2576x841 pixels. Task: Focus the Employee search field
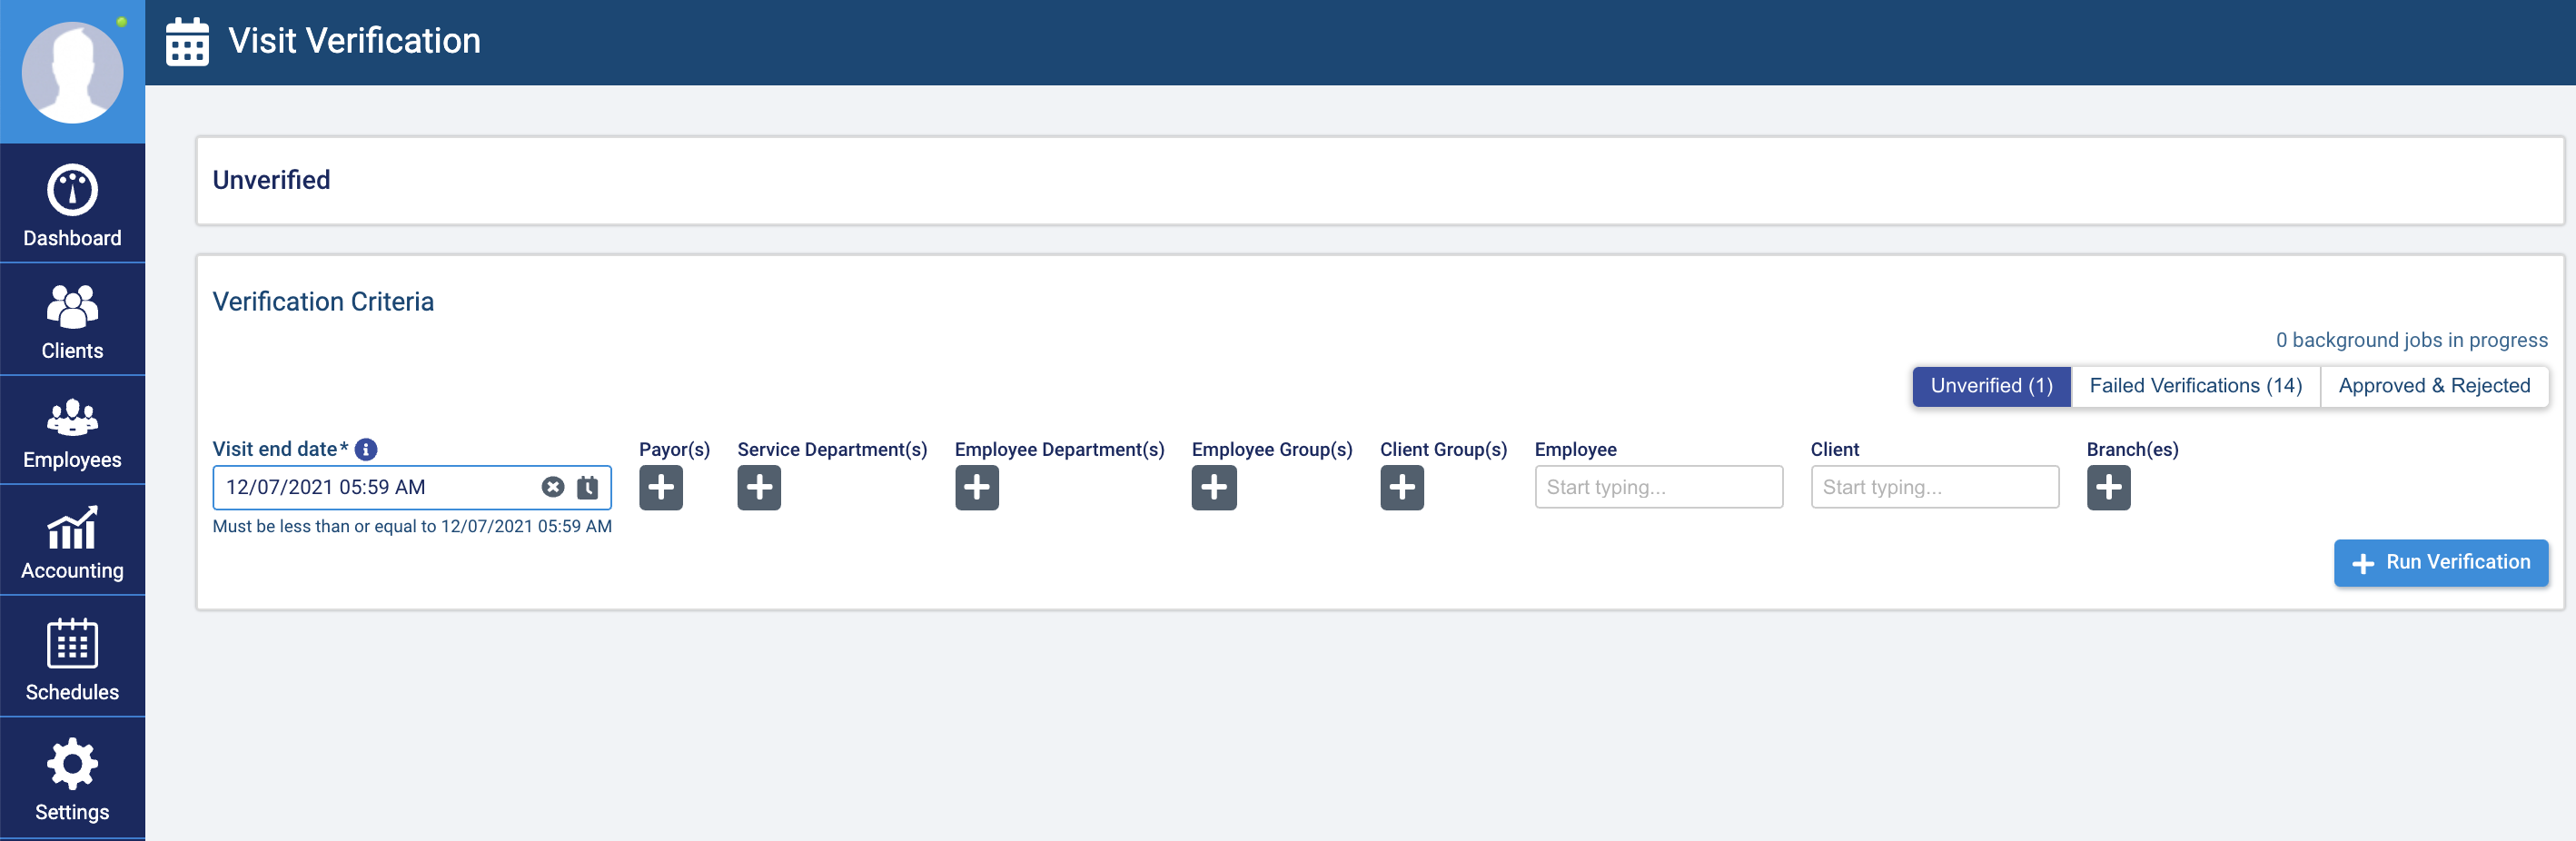(1658, 487)
